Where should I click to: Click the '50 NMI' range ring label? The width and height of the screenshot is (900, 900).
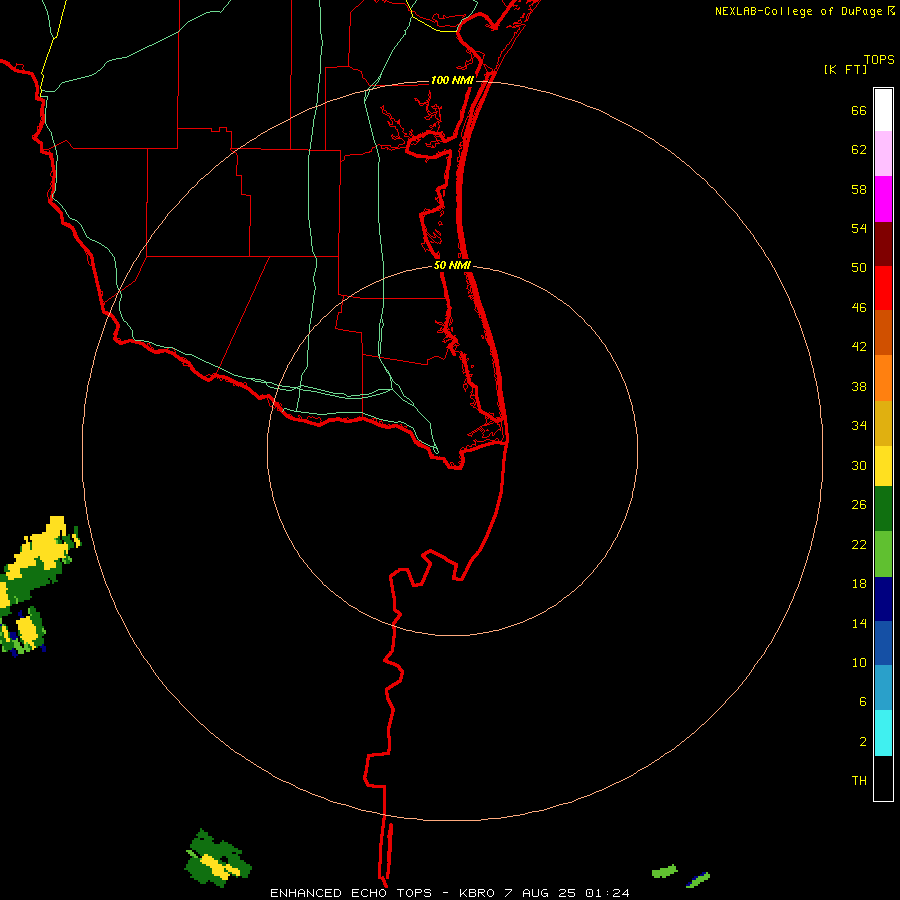click(452, 265)
